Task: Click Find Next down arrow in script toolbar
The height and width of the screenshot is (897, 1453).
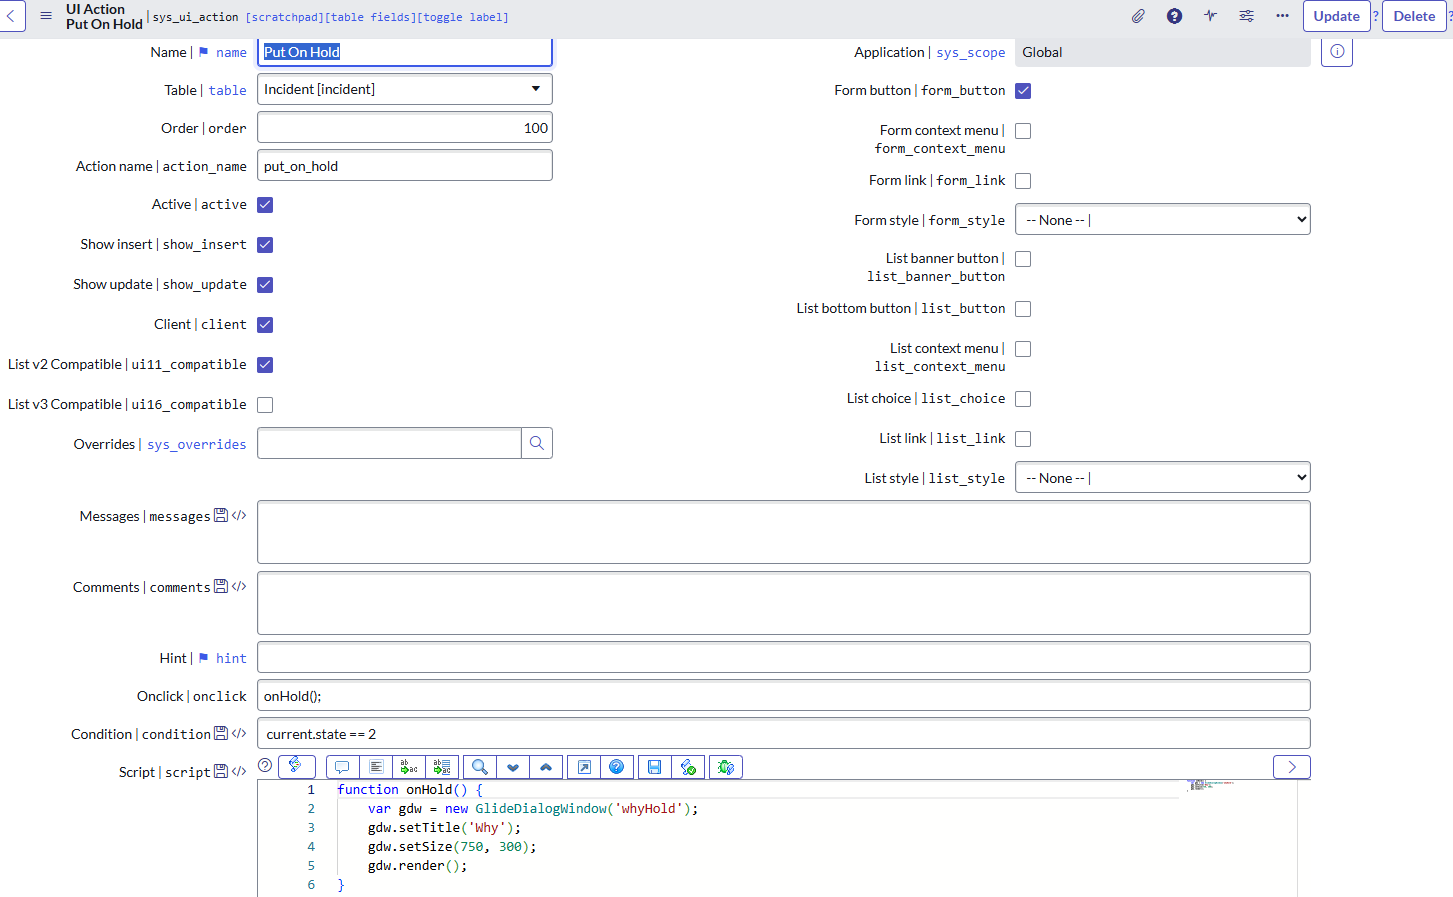Action: pos(513,767)
